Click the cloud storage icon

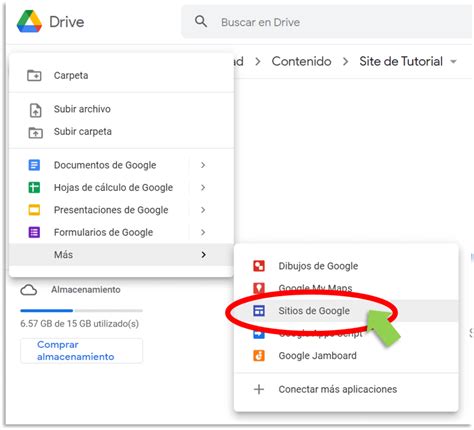coord(29,290)
